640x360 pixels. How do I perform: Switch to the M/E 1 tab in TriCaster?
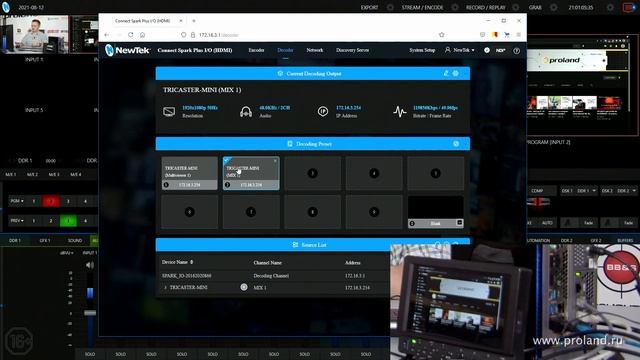coord(11,174)
